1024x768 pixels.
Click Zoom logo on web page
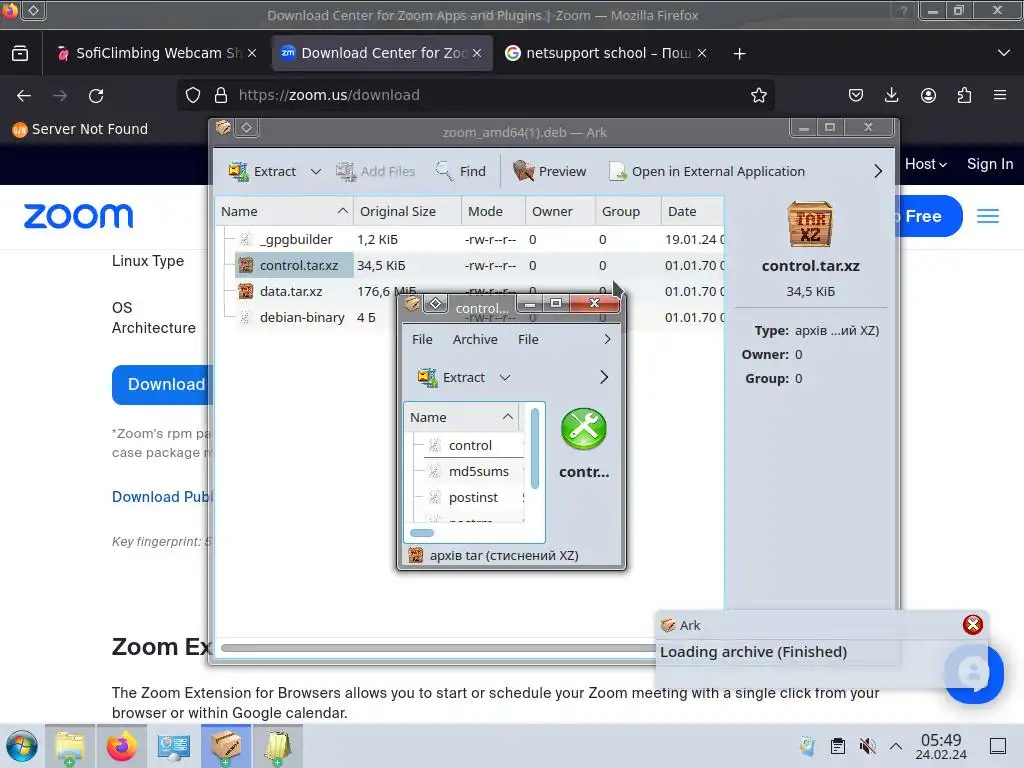(x=78, y=216)
